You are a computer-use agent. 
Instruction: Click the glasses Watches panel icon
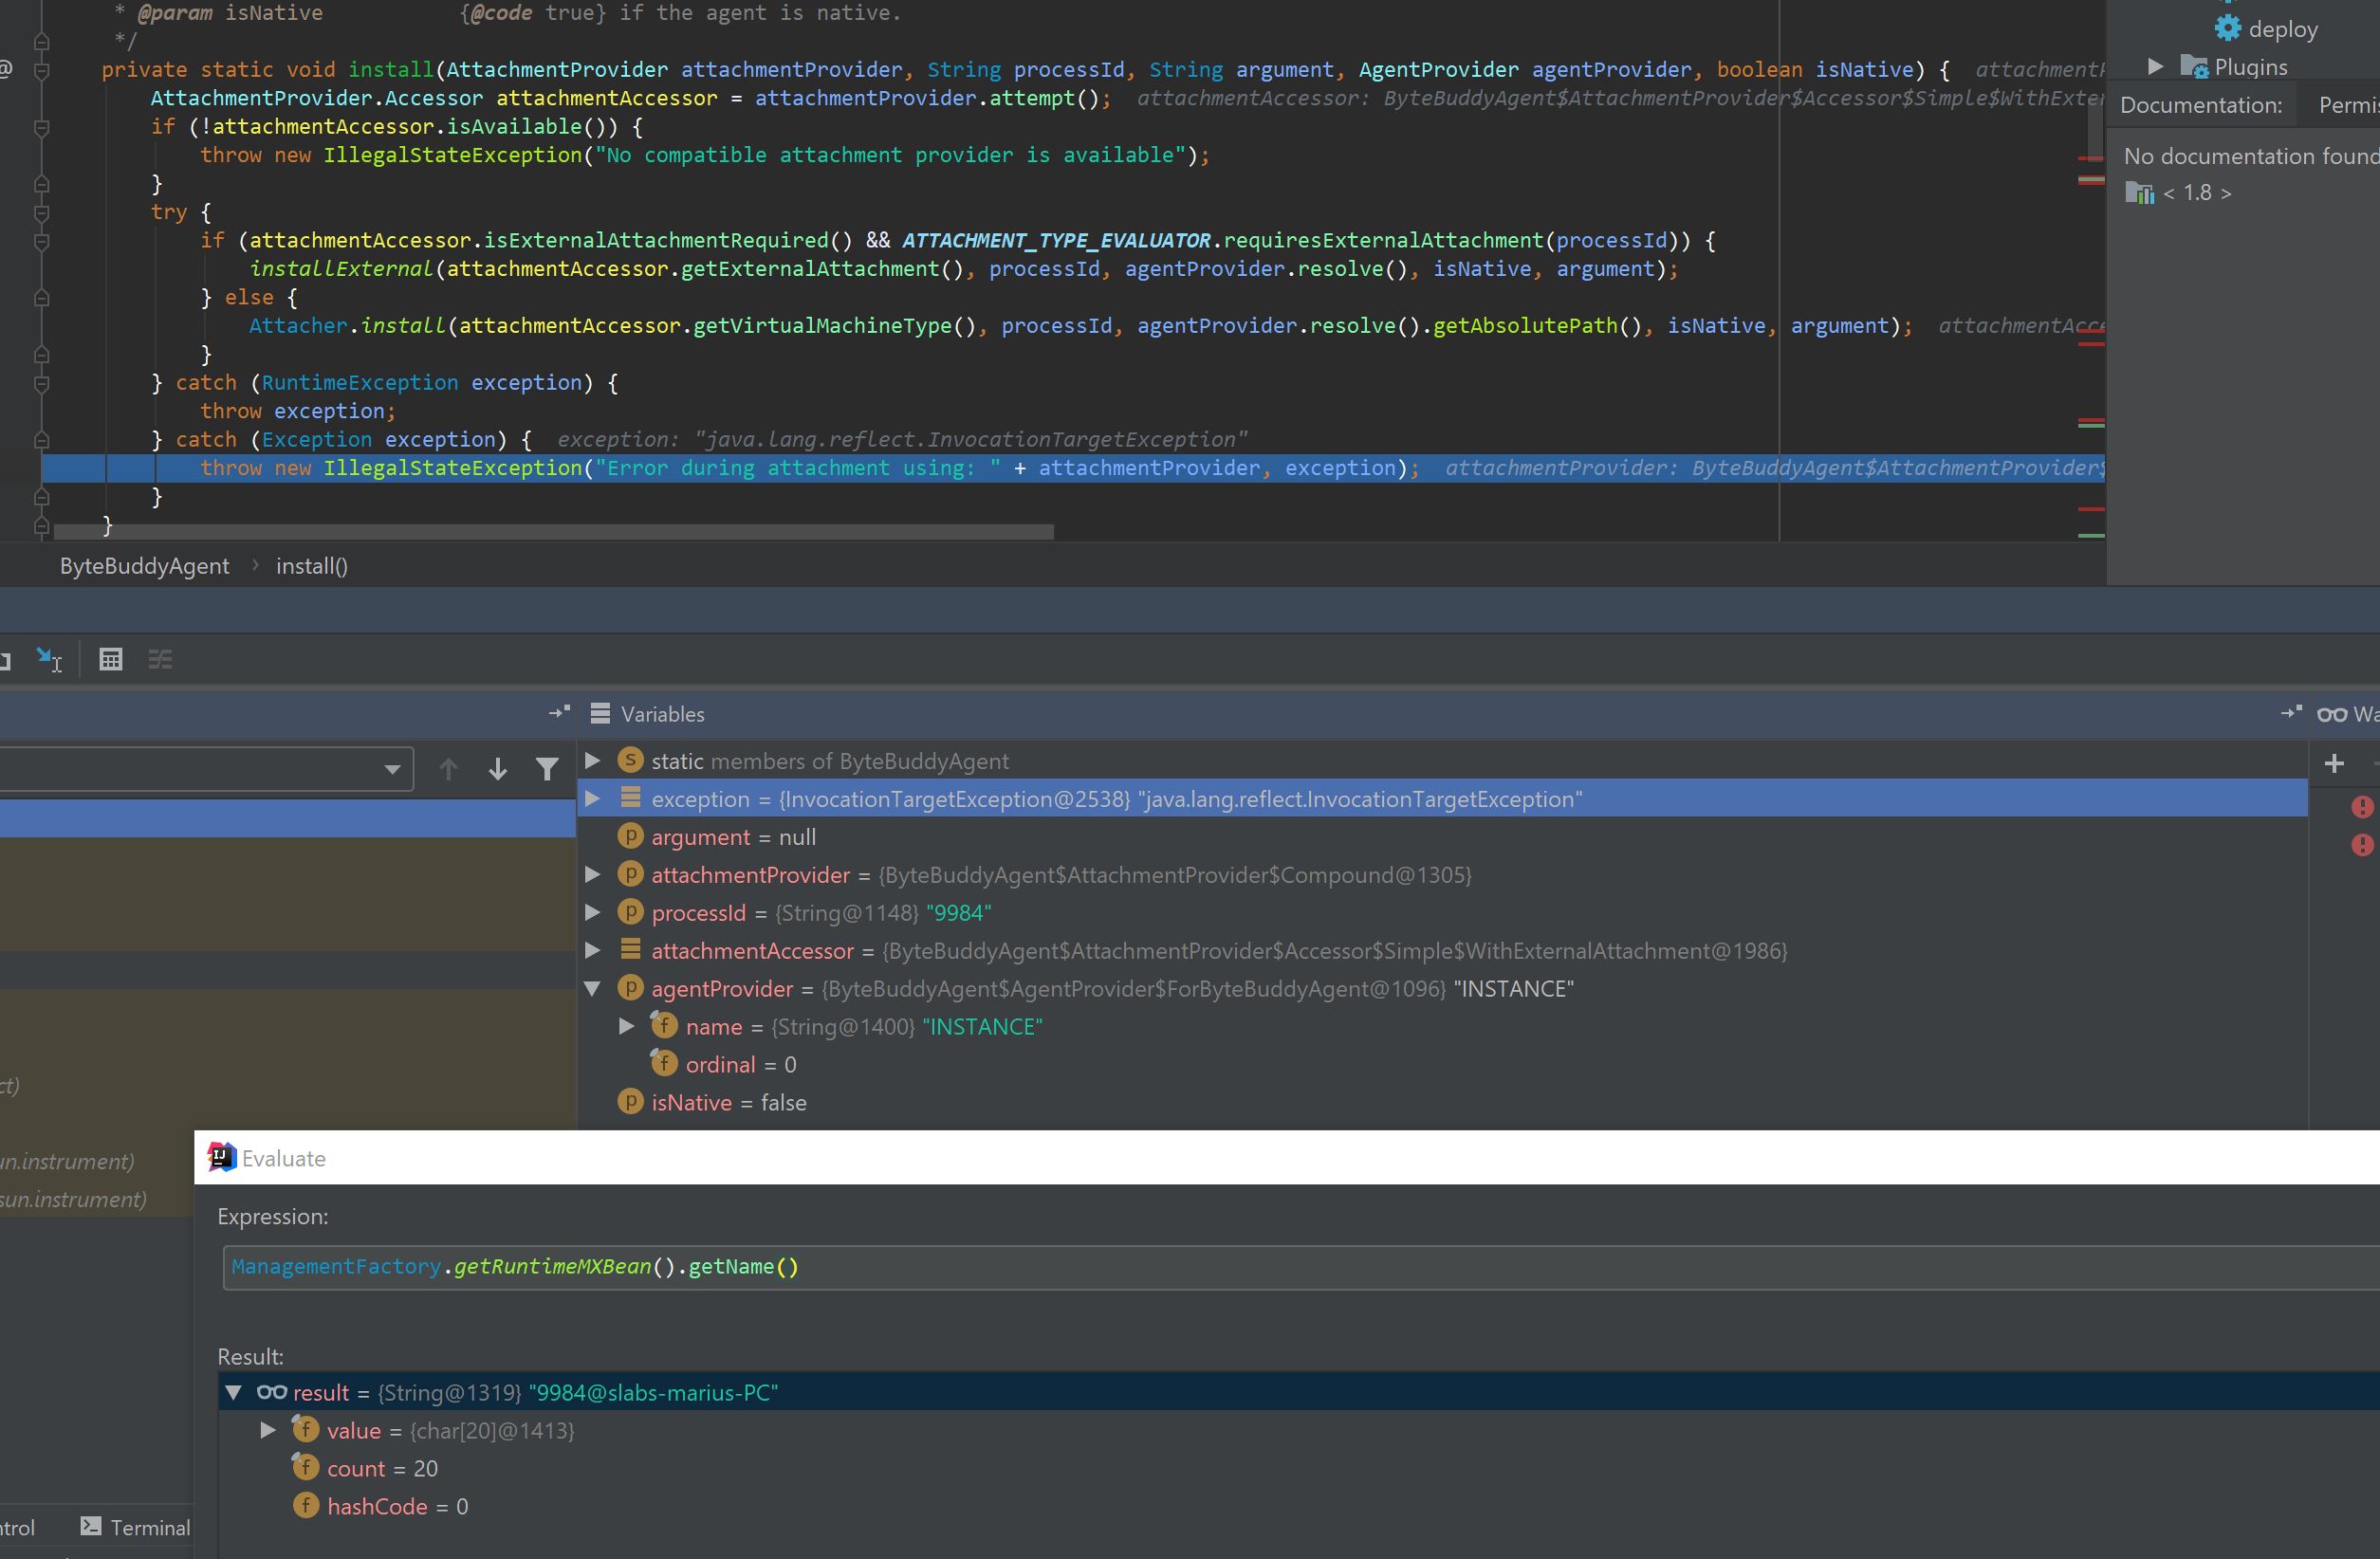2333,713
